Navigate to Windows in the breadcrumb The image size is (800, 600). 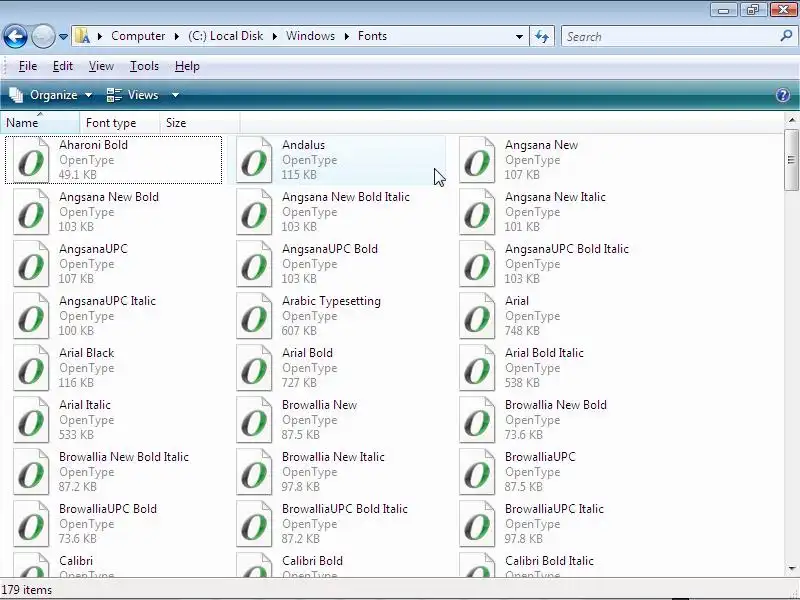[x=310, y=36]
